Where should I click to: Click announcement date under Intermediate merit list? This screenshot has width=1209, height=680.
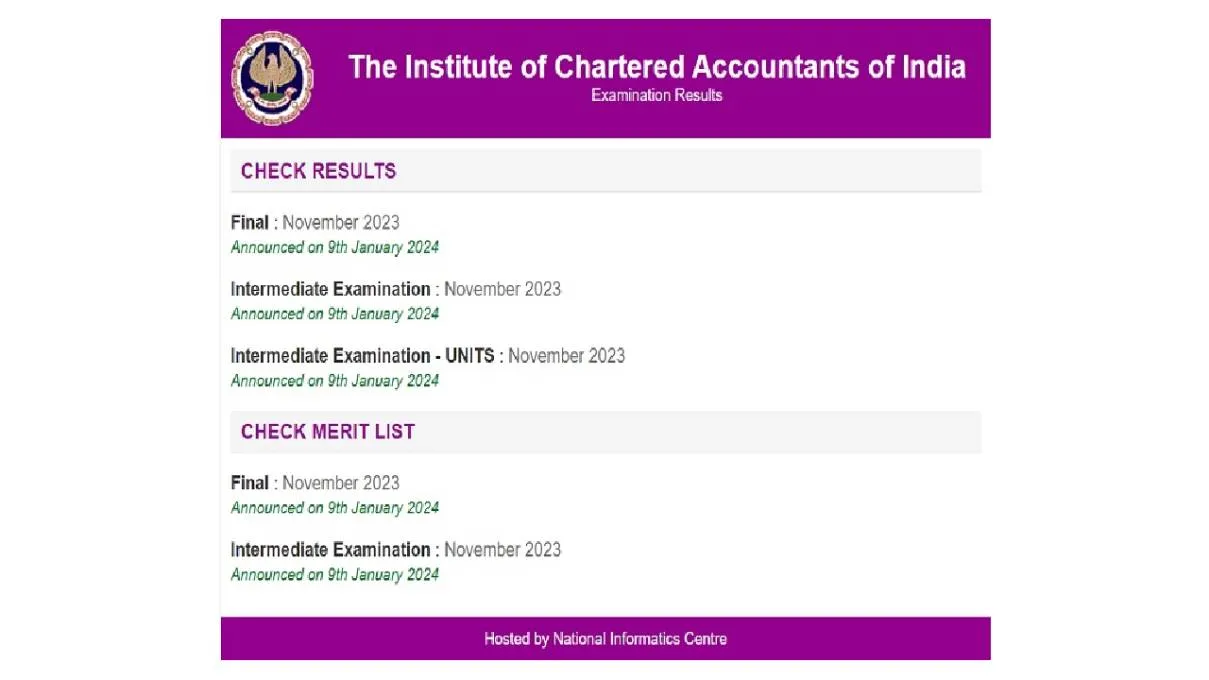click(334, 574)
